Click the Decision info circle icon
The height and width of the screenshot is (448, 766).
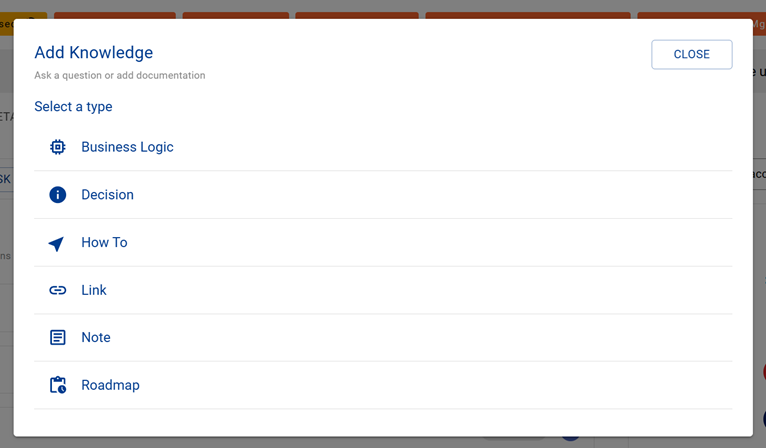[x=58, y=195]
